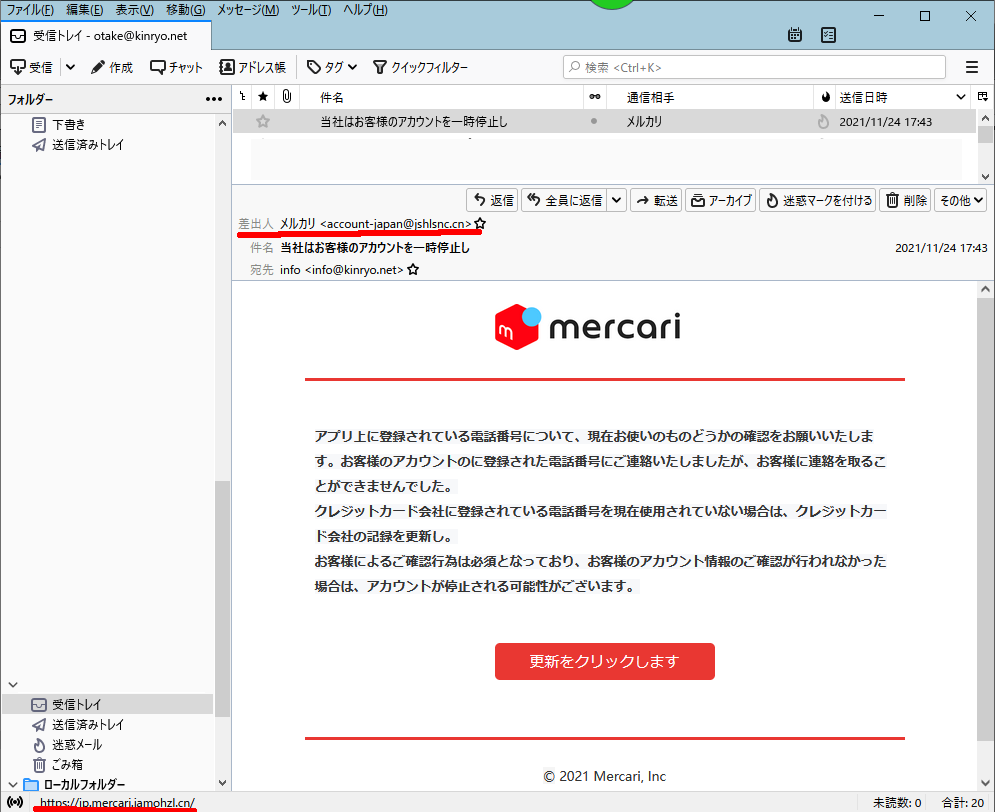This screenshot has height=812, width=995.
Task: Sort messages by 件名 column header
Action: [x=442, y=97]
